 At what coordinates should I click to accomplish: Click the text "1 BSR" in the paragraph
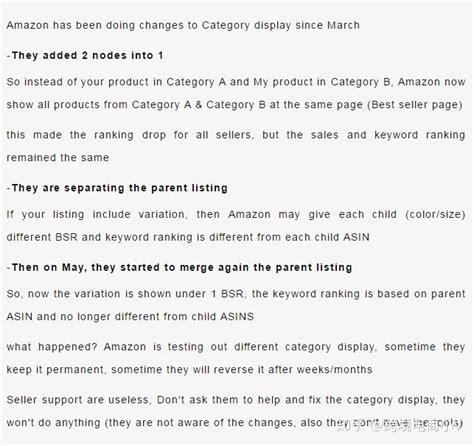pyautogui.click(x=227, y=294)
